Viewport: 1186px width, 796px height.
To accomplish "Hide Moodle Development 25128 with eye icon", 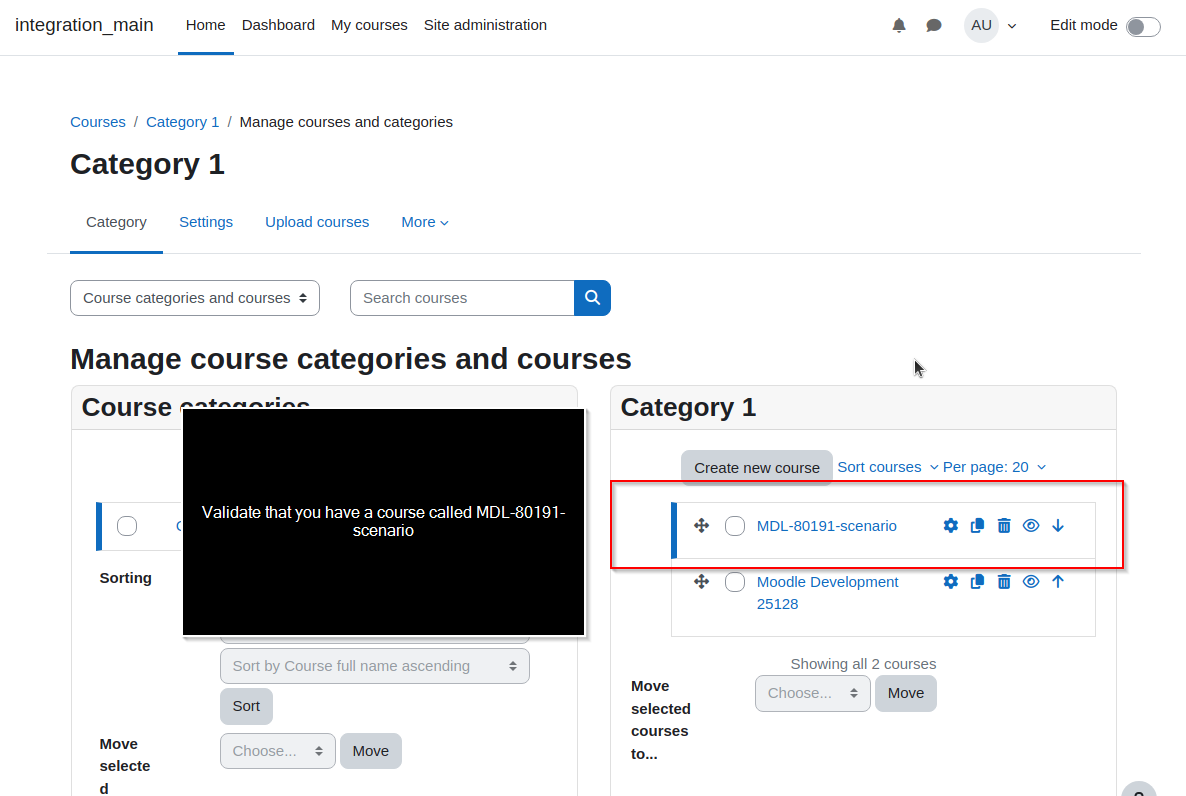I will coord(1031,582).
